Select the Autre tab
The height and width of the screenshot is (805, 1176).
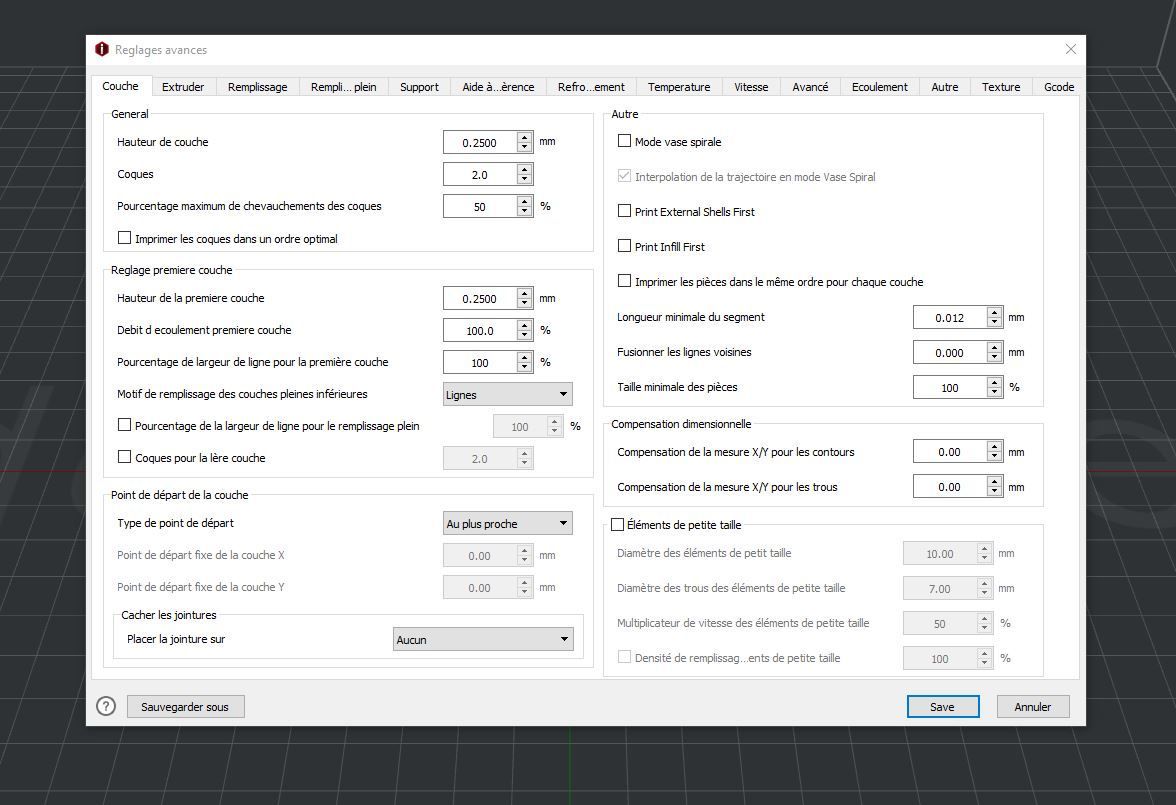tap(944, 87)
